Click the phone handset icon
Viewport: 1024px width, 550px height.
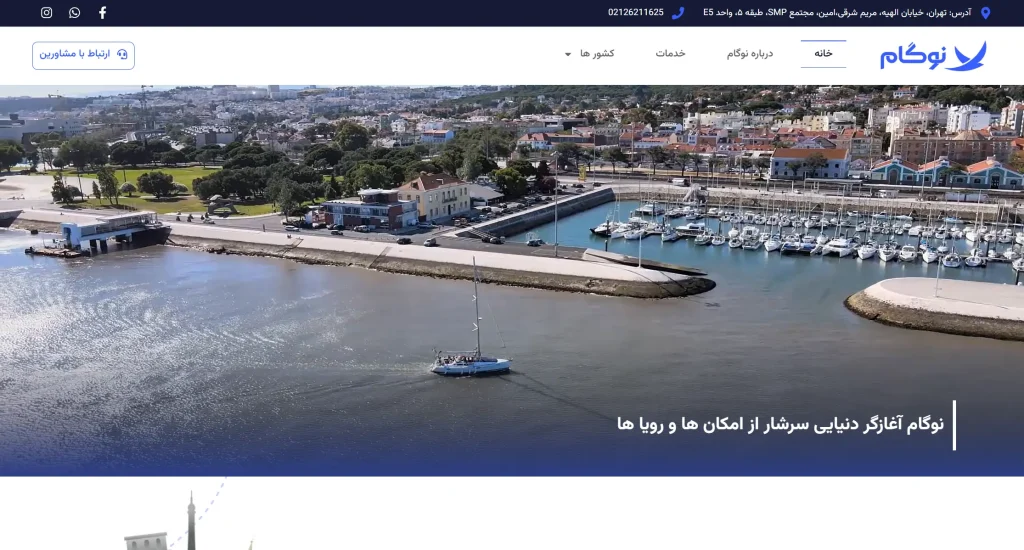coord(678,12)
